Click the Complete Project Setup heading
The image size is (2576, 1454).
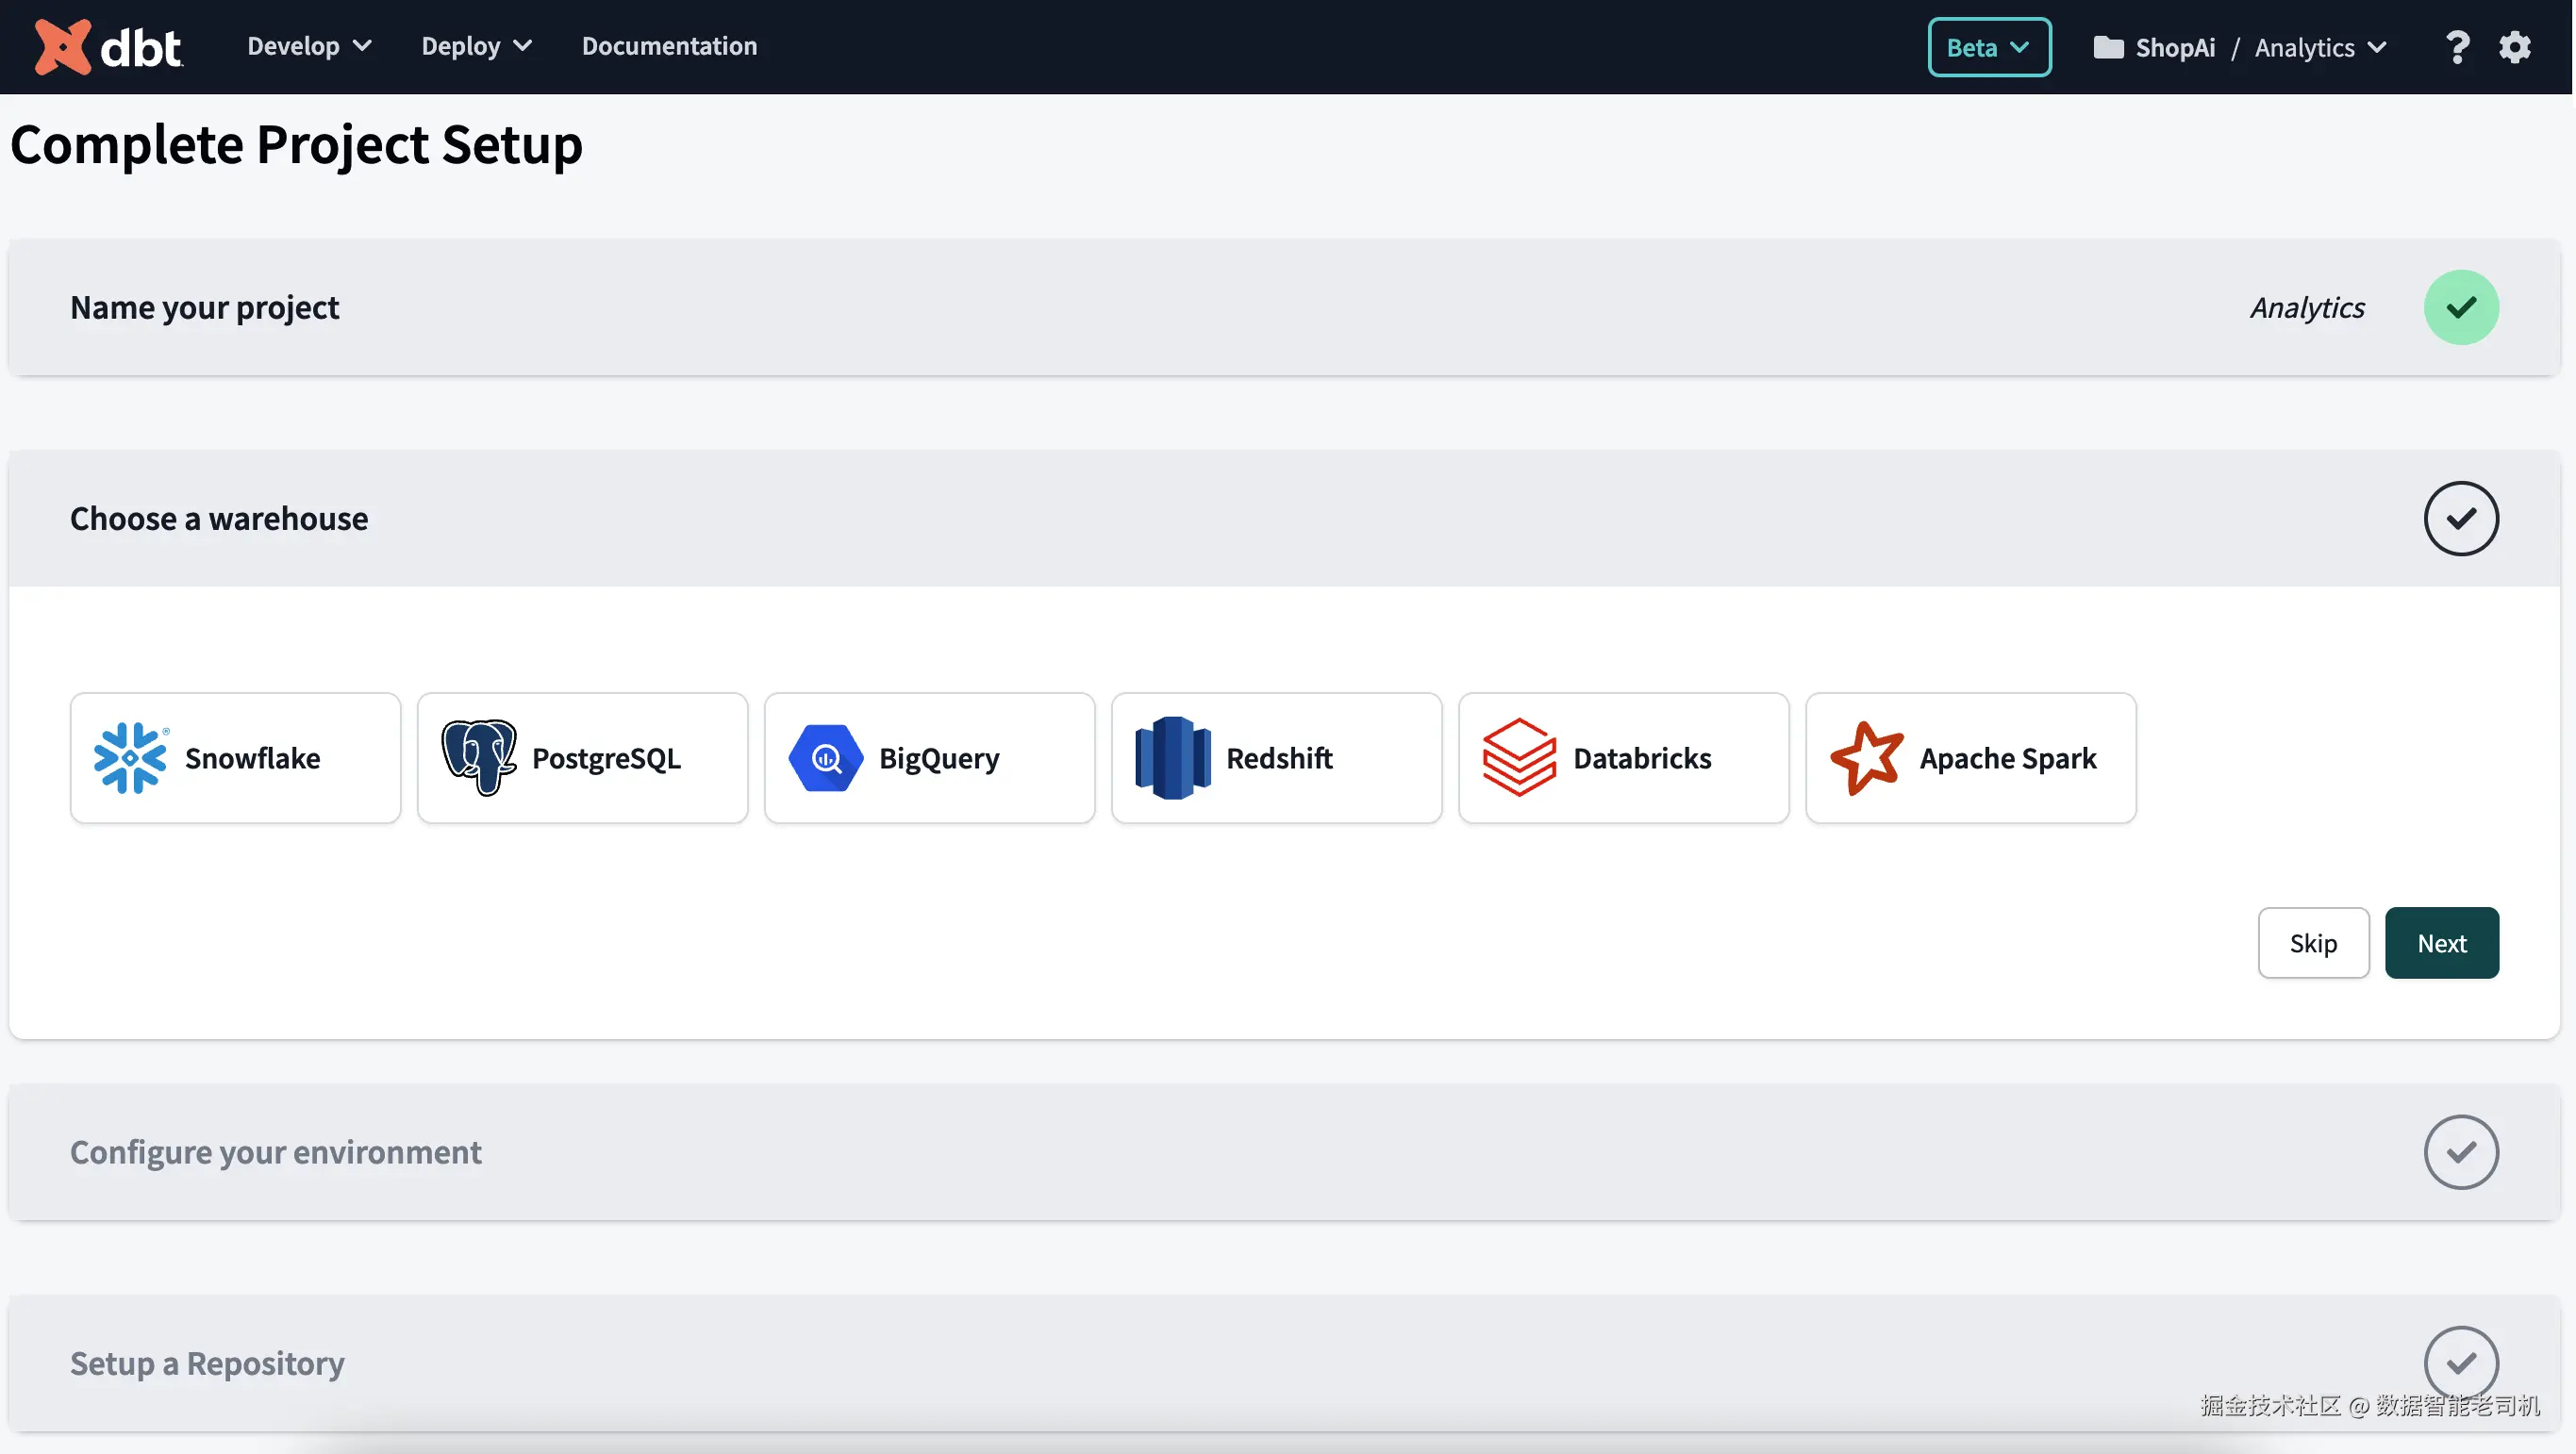296,144
